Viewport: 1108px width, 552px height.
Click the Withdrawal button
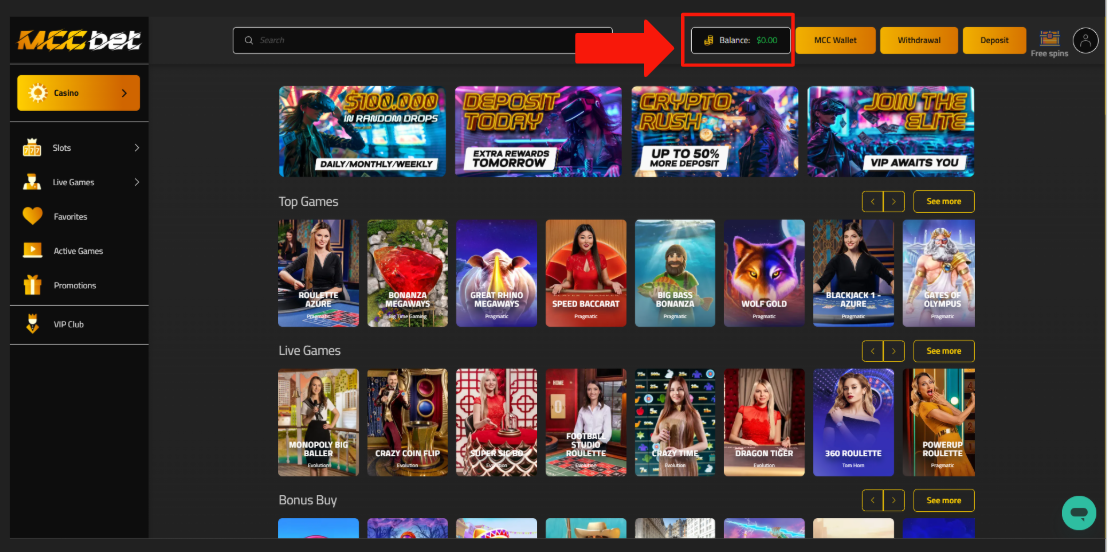tap(918, 41)
